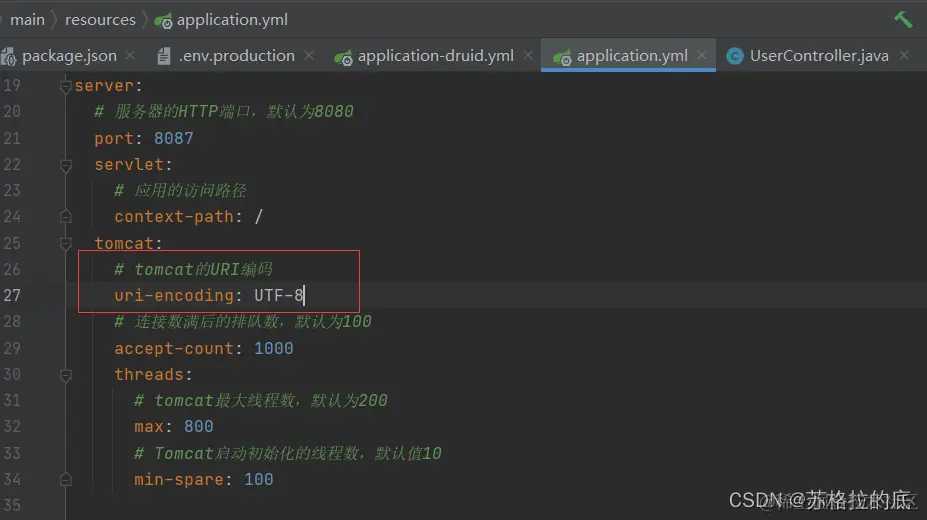Click the comment mentioning 默认为200
Image resolution: width=927 pixels, height=520 pixels.
(261, 401)
